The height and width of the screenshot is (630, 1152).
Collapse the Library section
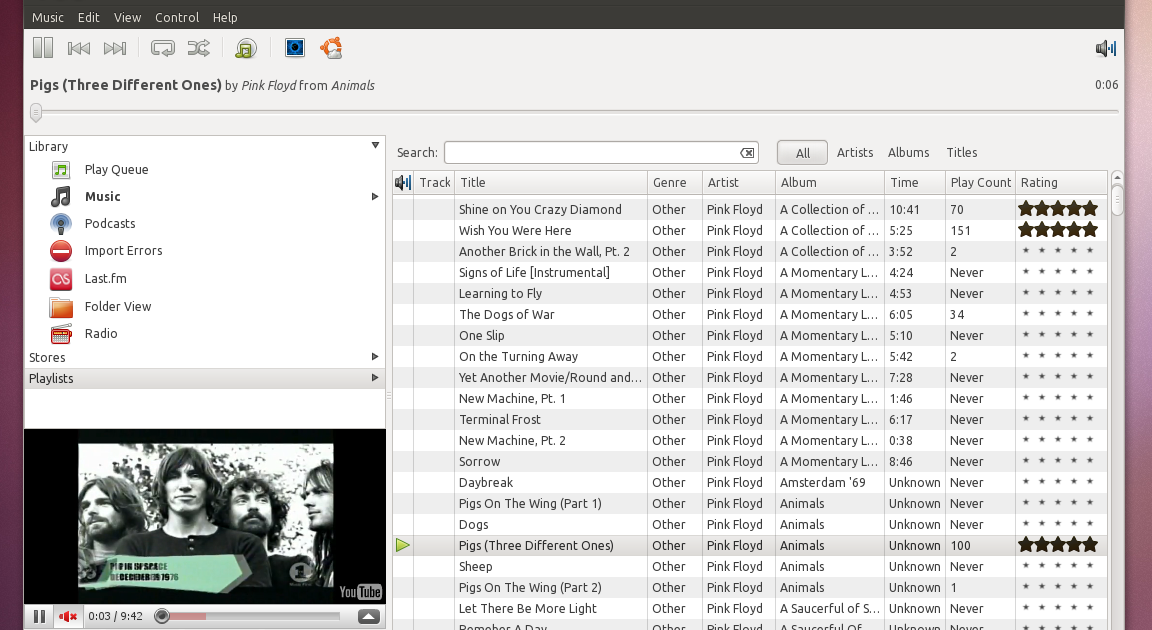(x=376, y=145)
